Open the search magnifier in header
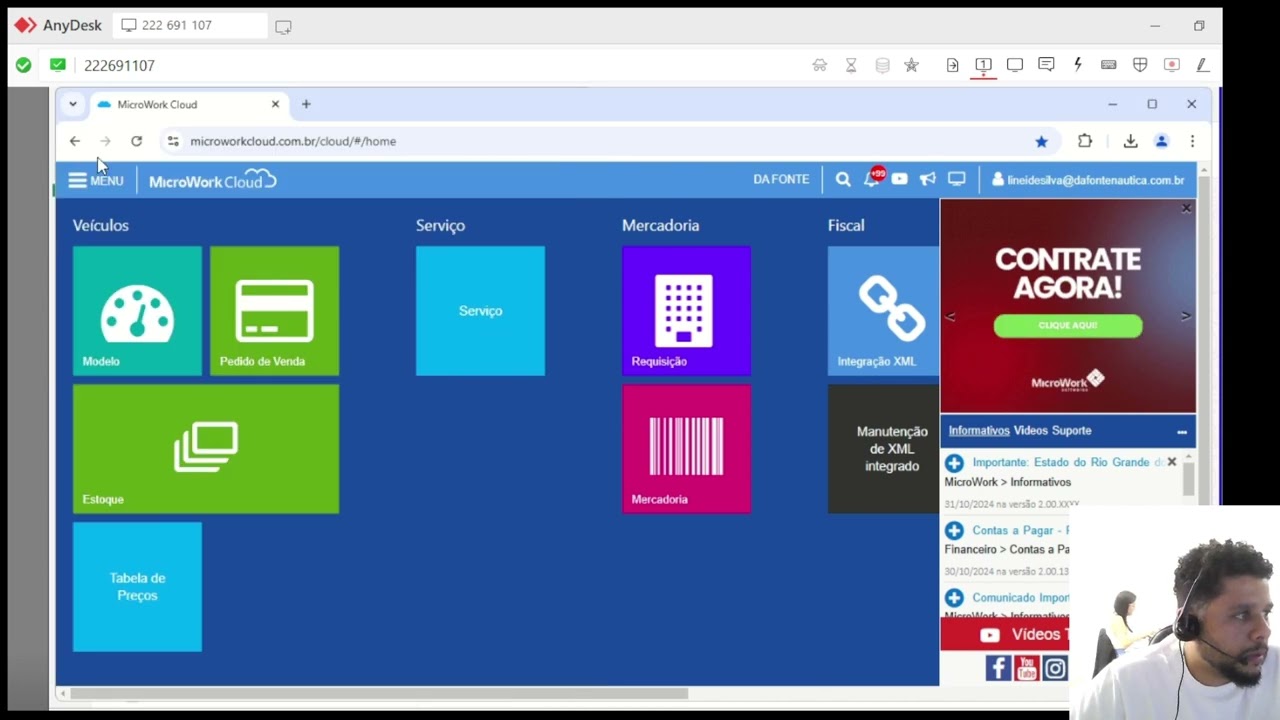Screen dimensions: 1280x720 pyautogui.click(x=843, y=180)
